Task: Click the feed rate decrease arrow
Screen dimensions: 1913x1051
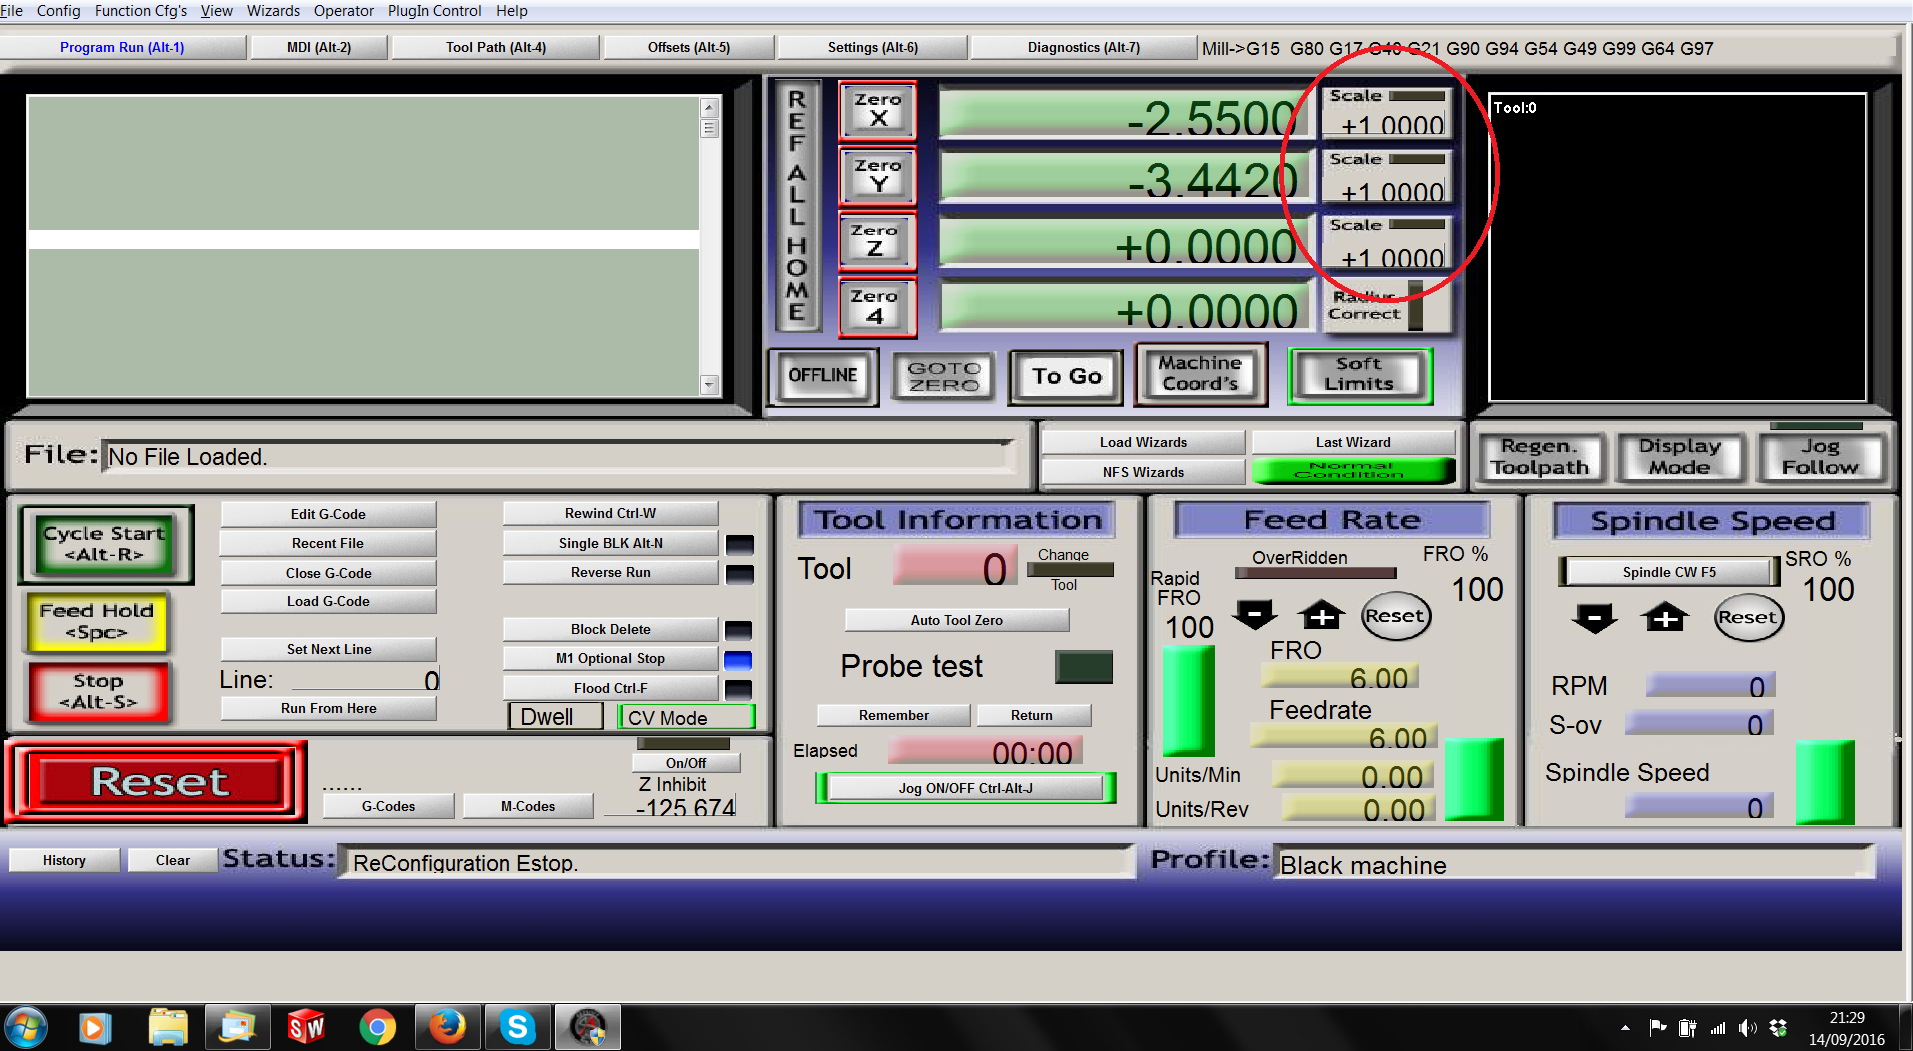Action: [x=1254, y=614]
